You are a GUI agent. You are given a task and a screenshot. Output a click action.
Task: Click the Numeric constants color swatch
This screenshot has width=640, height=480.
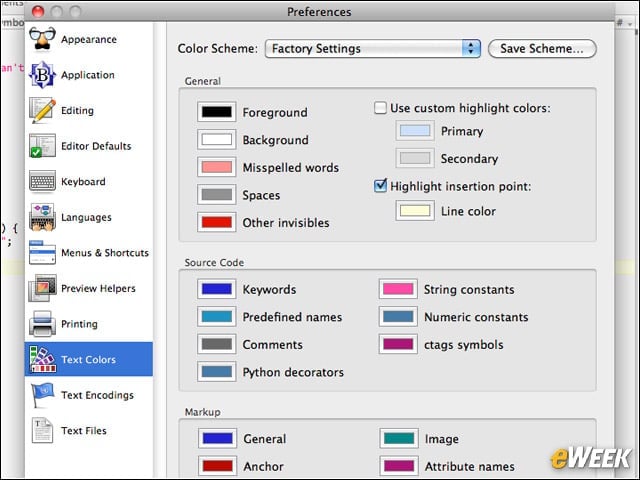[398, 316]
